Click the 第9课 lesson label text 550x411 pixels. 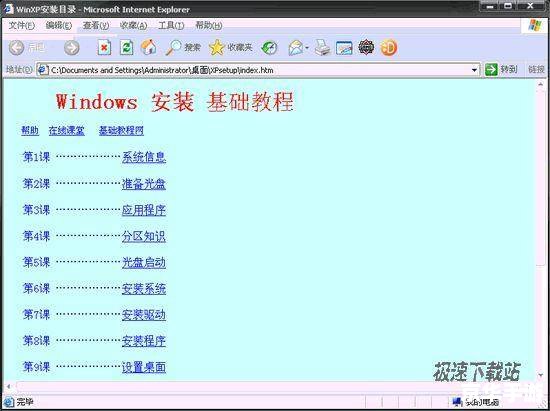click(x=36, y=367)
